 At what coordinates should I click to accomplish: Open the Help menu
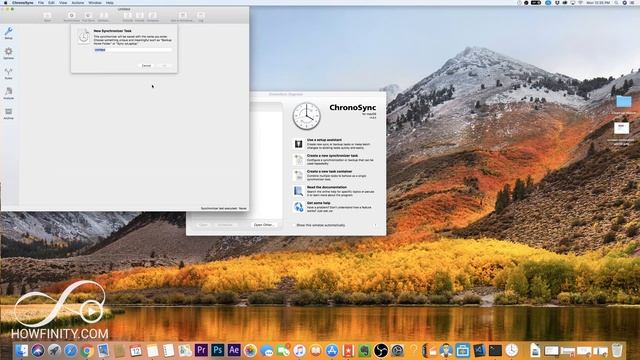coord(110,2)
